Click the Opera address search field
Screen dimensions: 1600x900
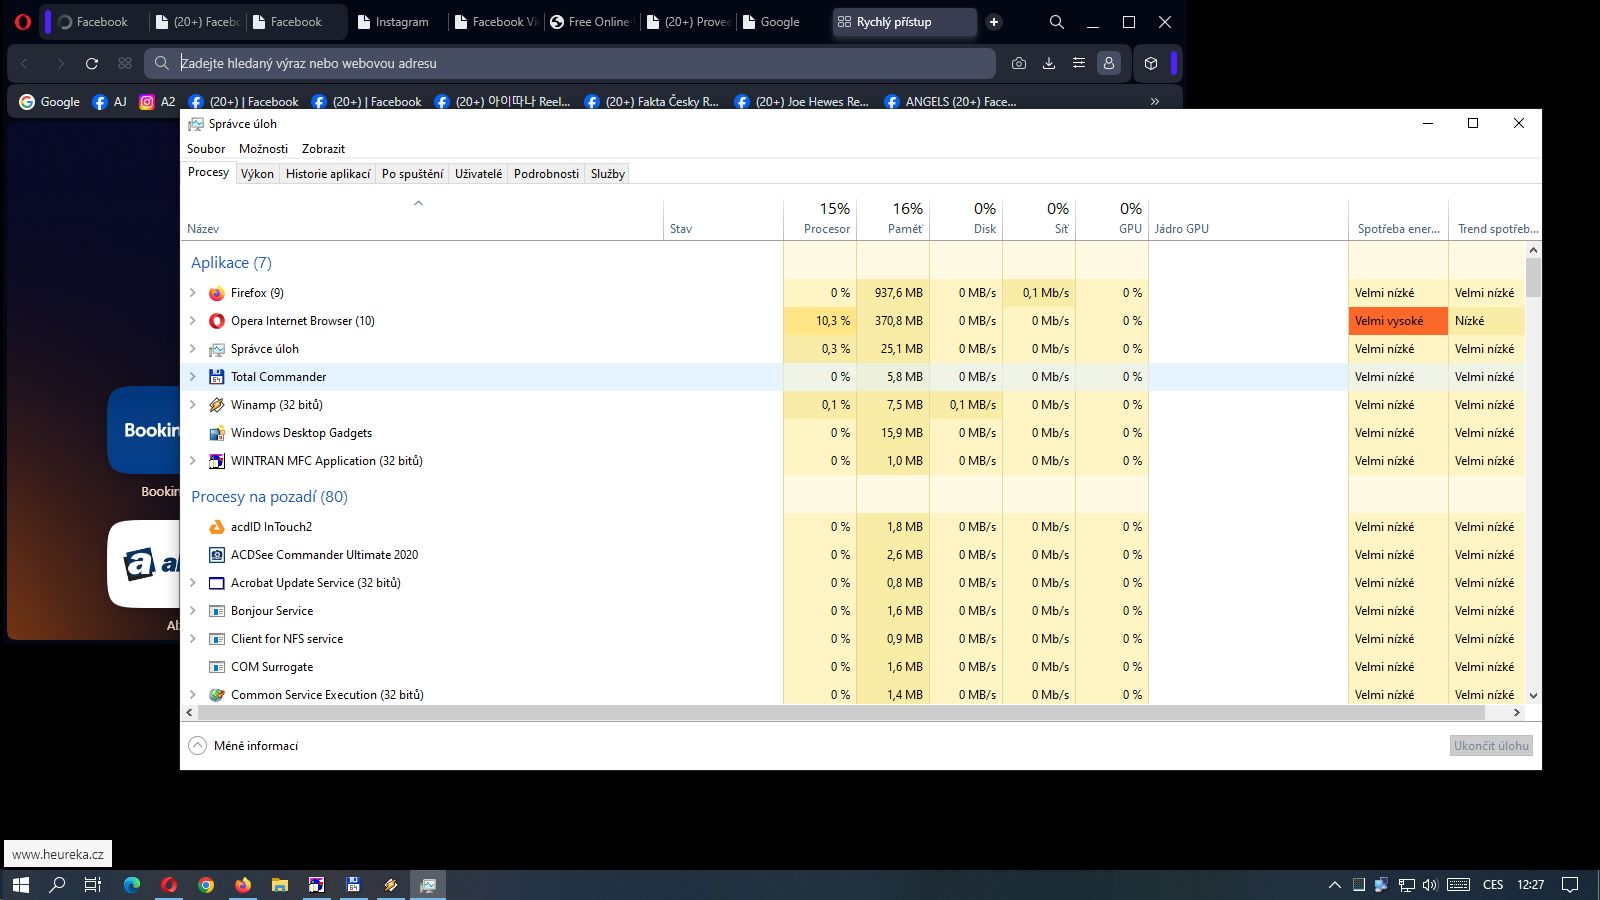(x=570, y=63)
